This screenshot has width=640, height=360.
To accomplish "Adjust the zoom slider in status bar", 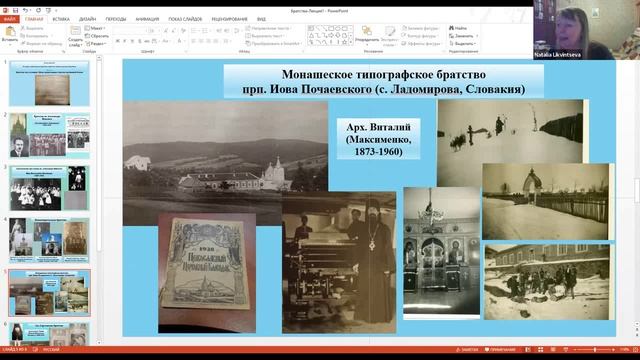I will 595,350.
